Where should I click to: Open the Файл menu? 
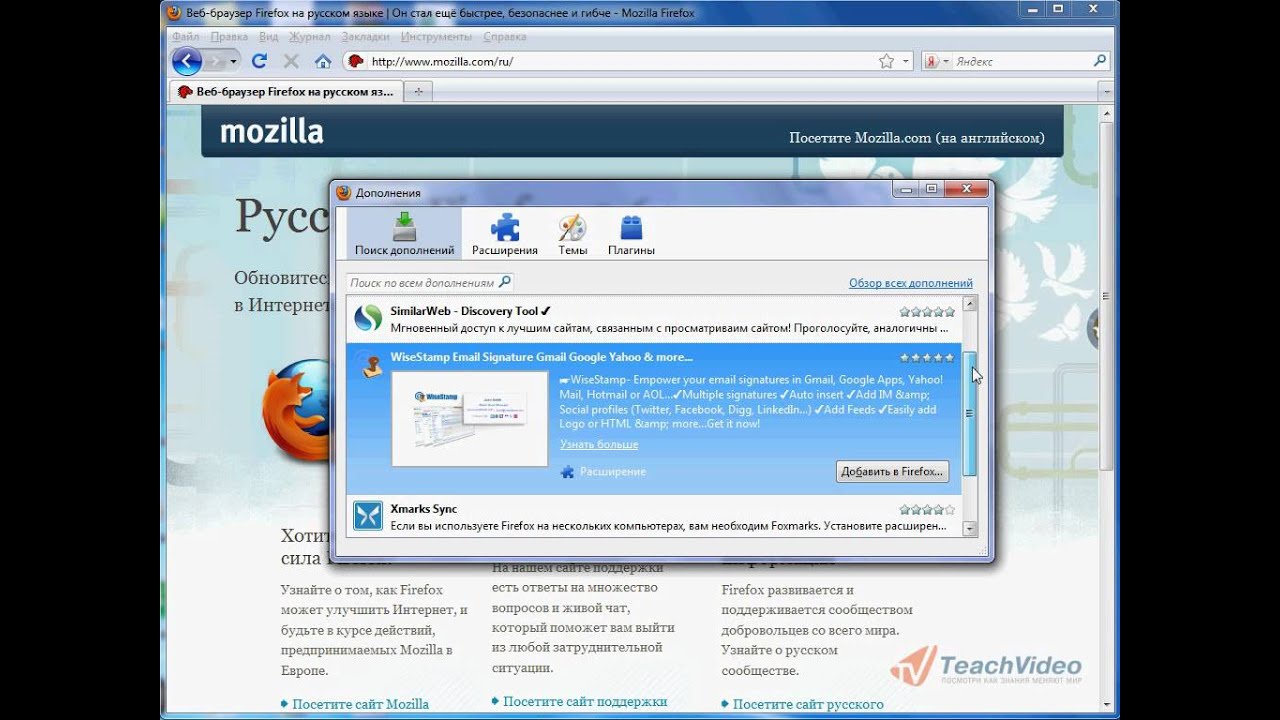coord(185,37)
